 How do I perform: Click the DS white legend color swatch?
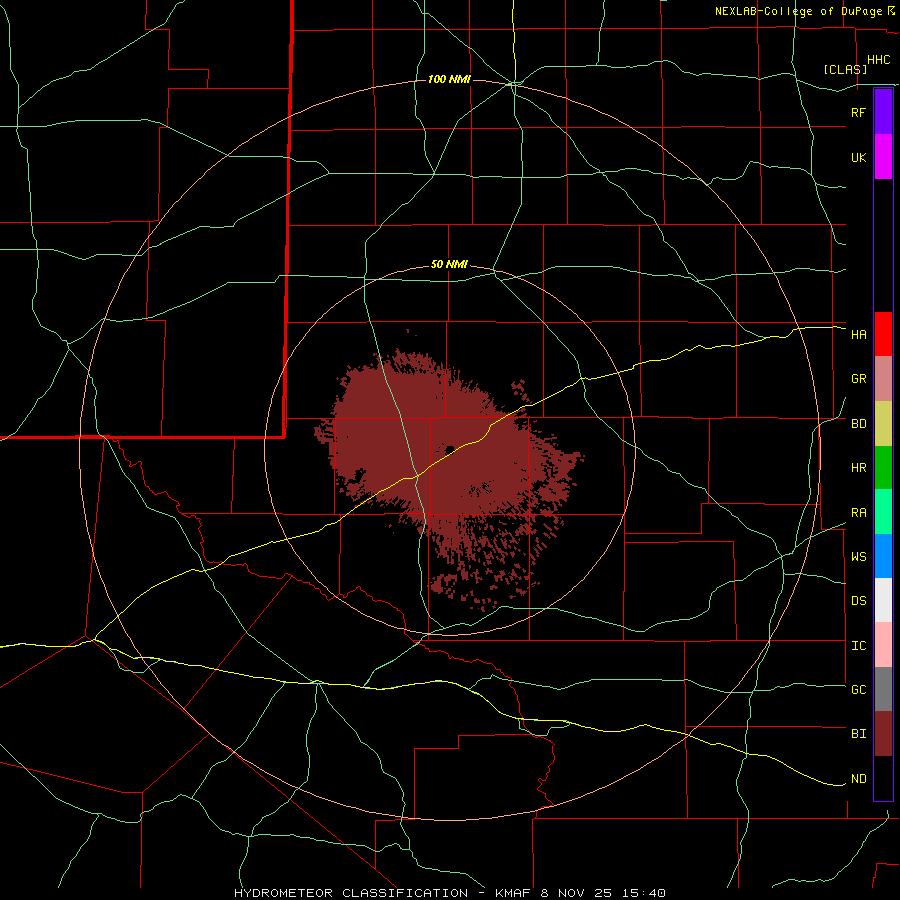point(883,600)
